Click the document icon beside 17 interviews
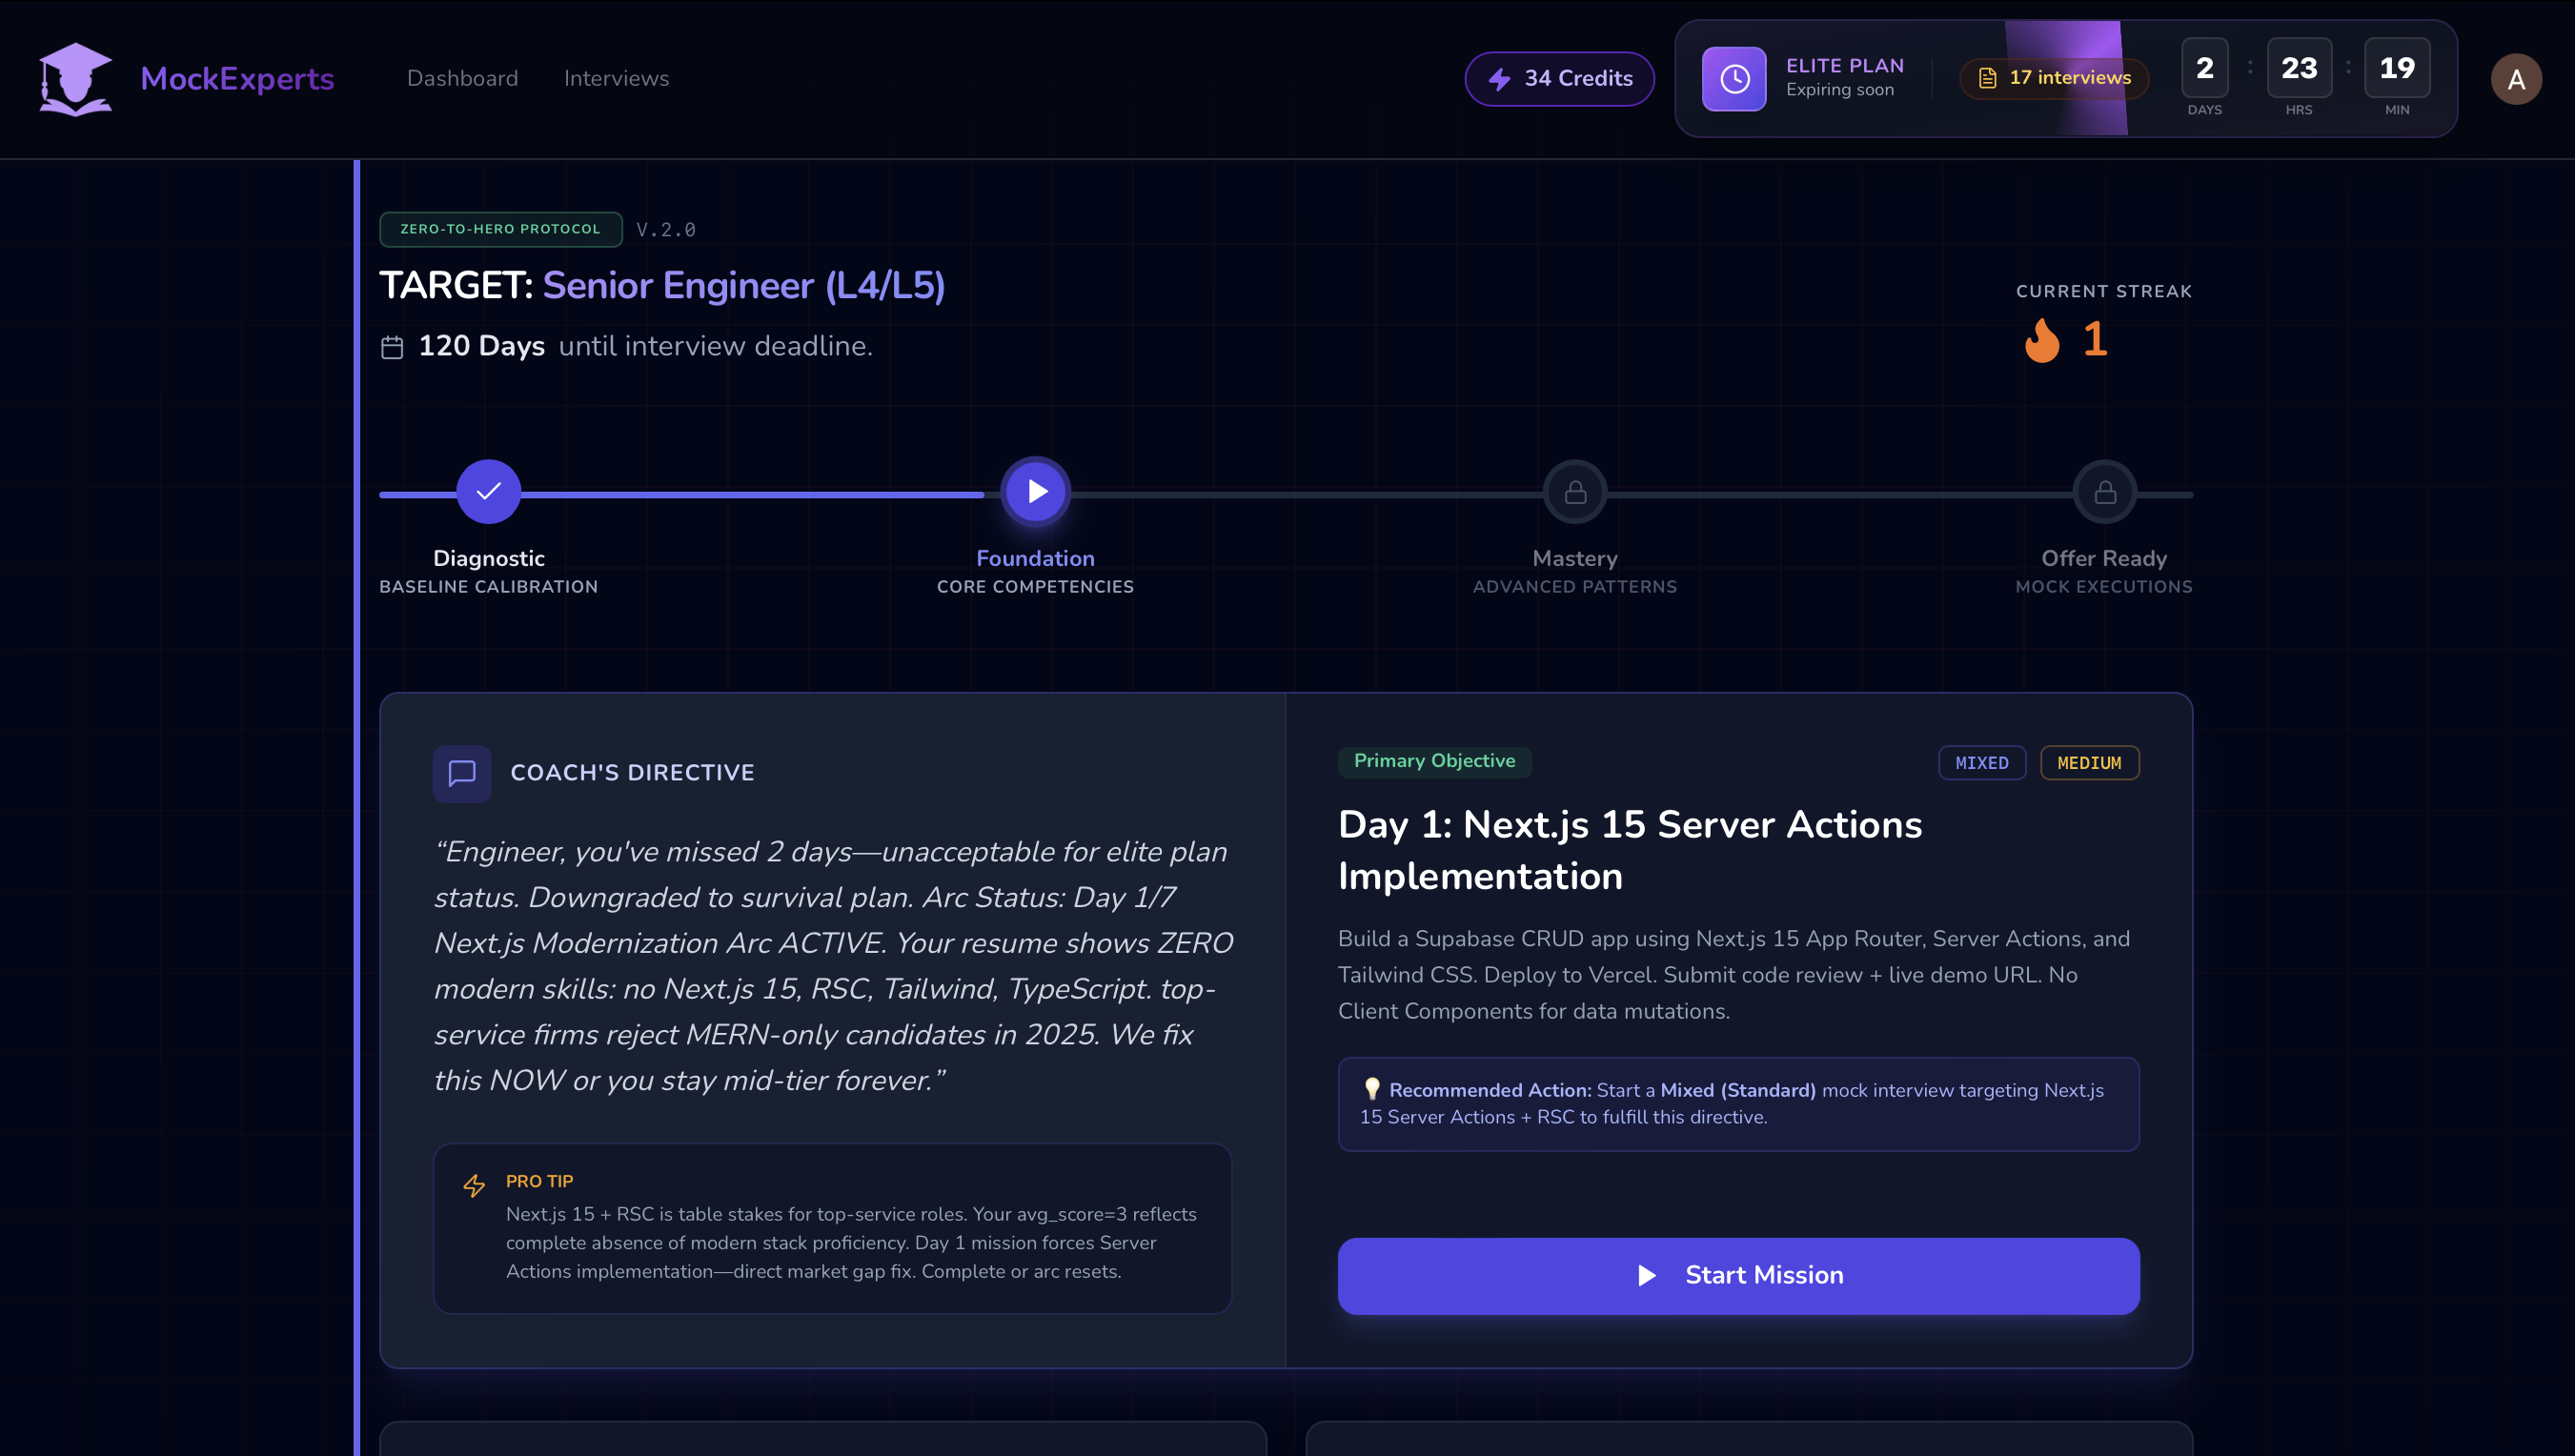Screen dimensions: 2575x1456 (1987, 77)
